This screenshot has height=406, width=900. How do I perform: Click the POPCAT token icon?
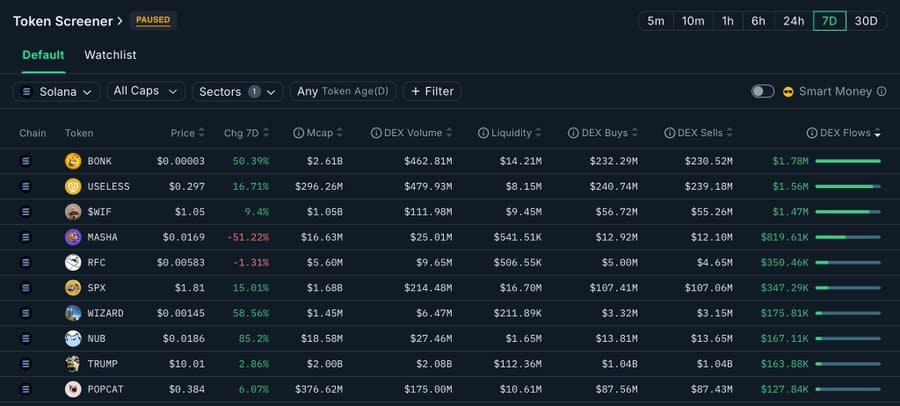coord(73,389)
